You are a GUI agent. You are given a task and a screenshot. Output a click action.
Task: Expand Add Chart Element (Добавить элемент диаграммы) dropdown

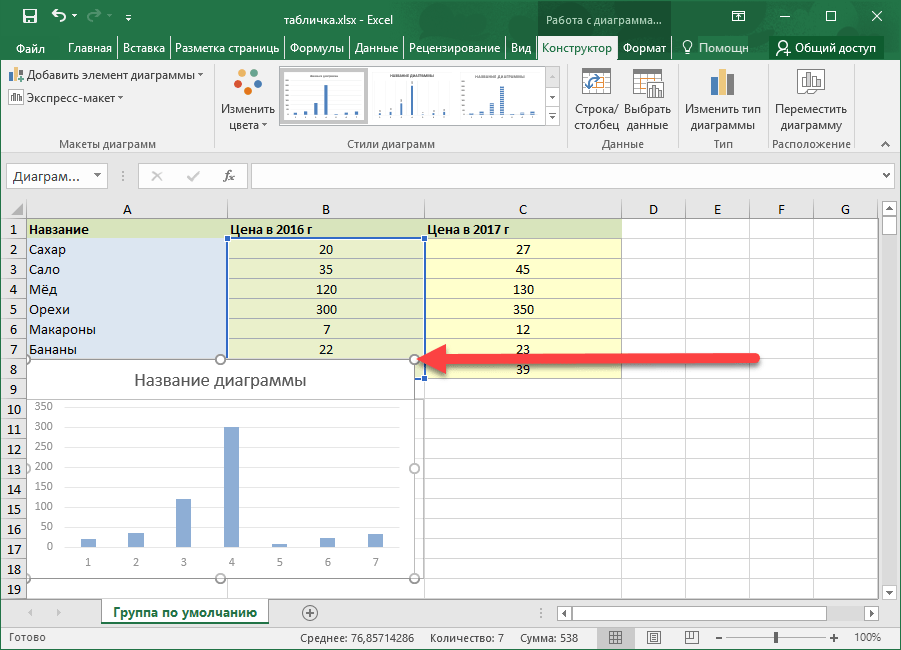107,75
